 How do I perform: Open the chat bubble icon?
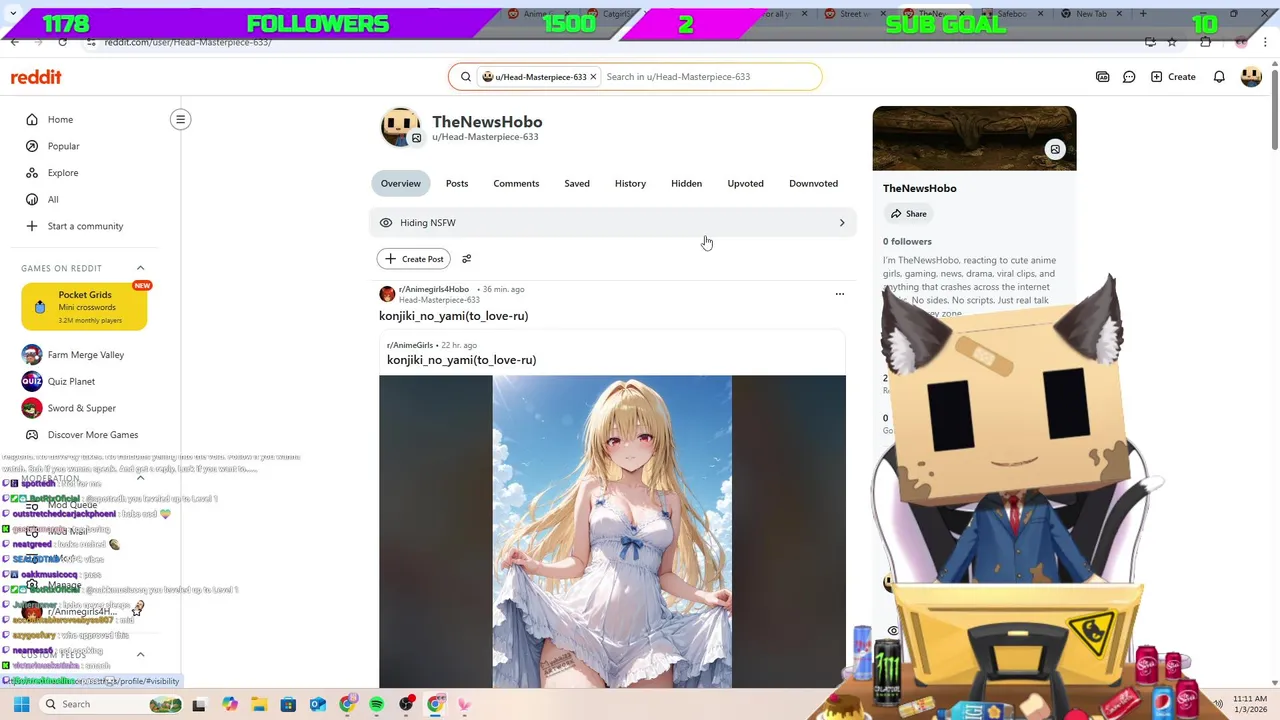coord(1129,77)
